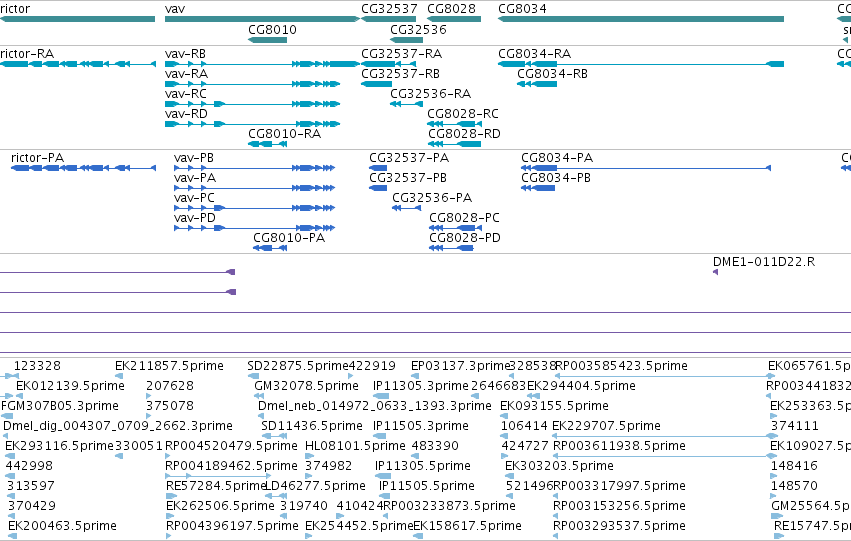Image resolution: width=851 pixels, height=541 pixels.
Task: Click the CG8034-RB transcript label
Action: click(x=552, y=74)
